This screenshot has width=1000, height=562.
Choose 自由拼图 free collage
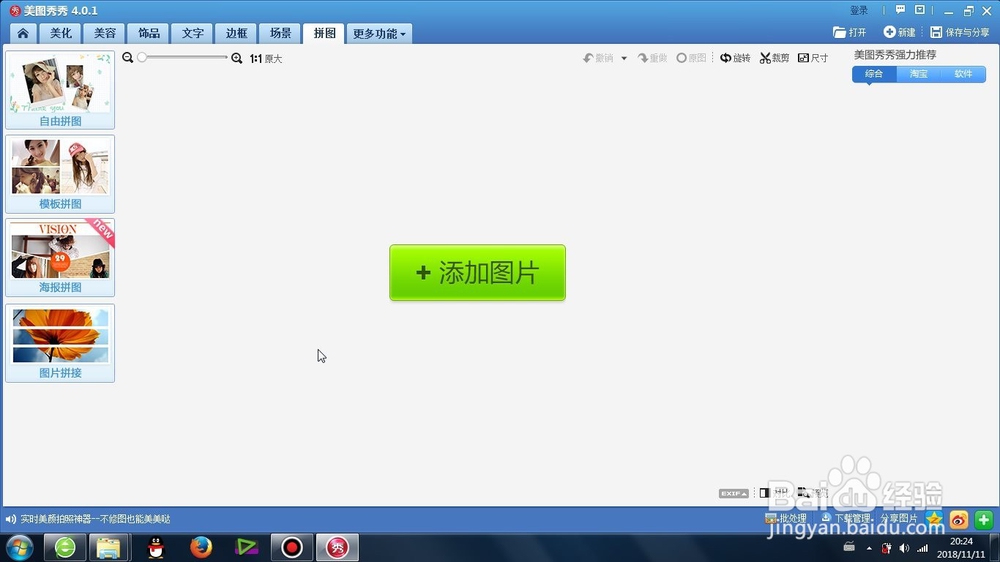pyautogui.click(x=60, y=90)
